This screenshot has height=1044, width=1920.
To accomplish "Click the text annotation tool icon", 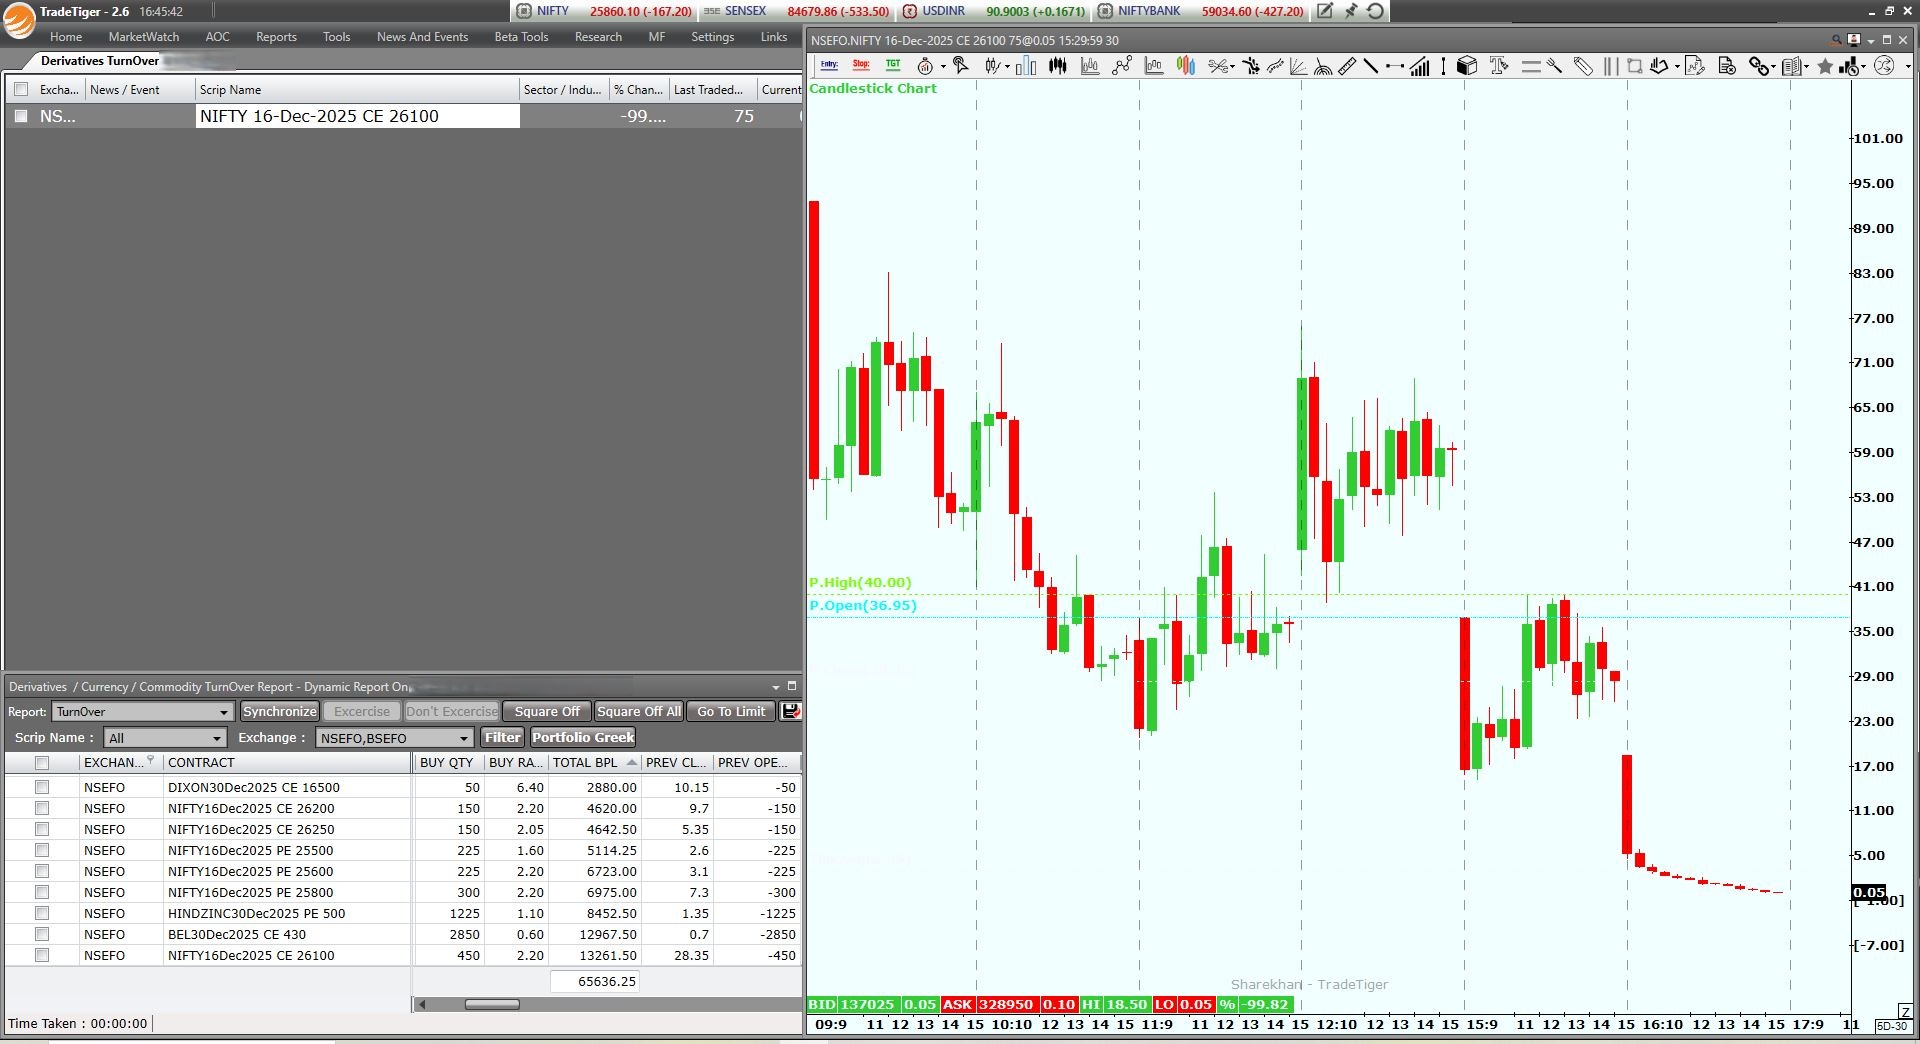I will (x=1498, y=66).
